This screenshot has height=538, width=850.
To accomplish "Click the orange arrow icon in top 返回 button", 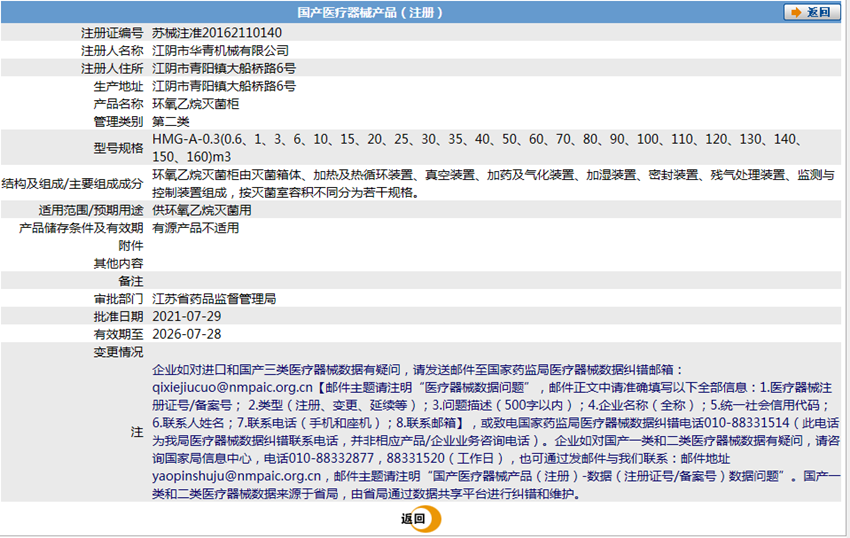I will pos(796,12).
